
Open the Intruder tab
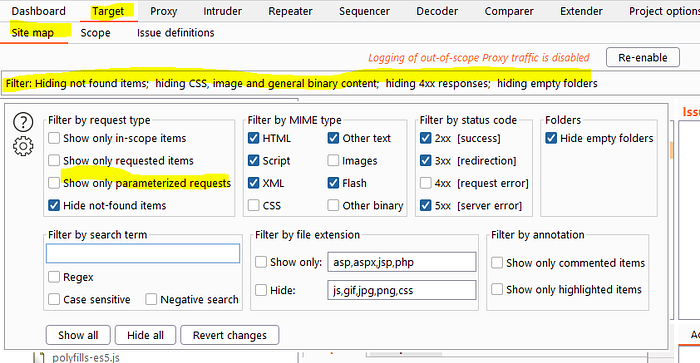[x=222, y=11]
